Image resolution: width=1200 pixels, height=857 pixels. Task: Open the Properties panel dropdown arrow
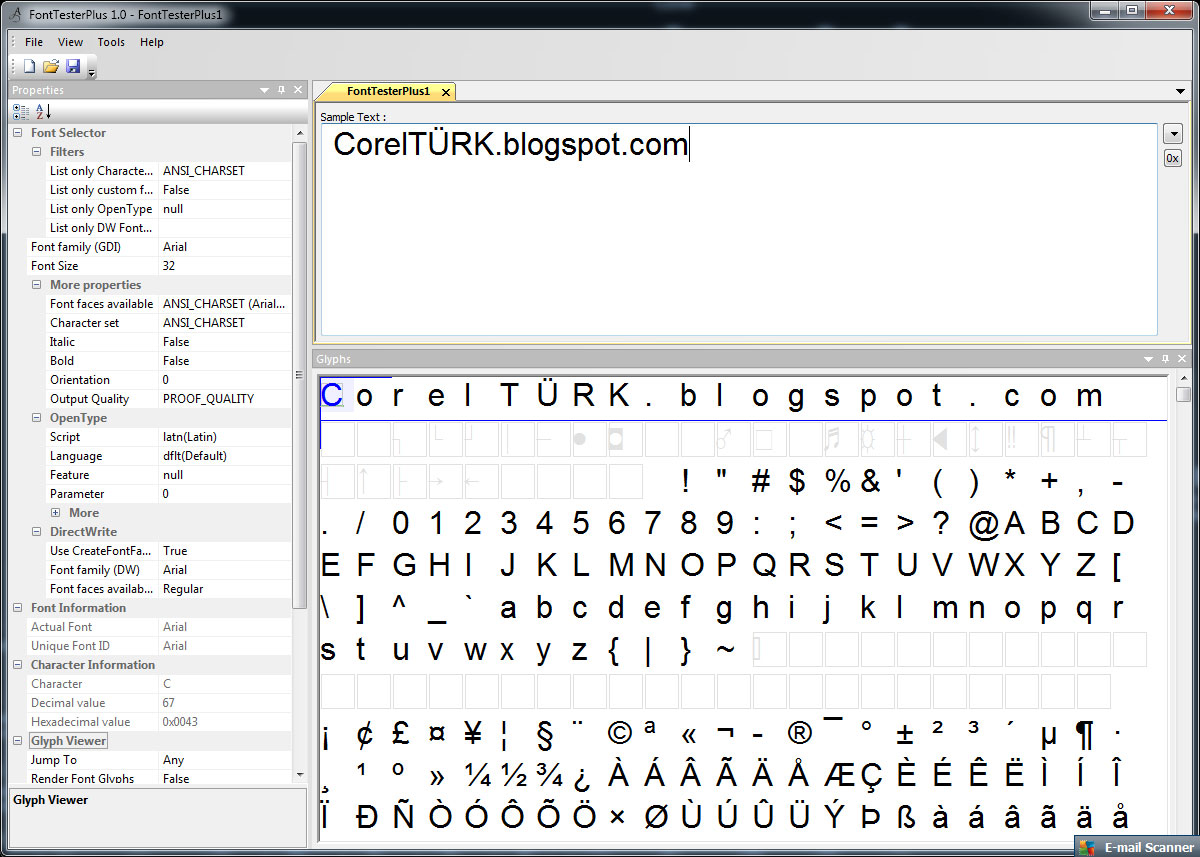click(x=264, y=90)
